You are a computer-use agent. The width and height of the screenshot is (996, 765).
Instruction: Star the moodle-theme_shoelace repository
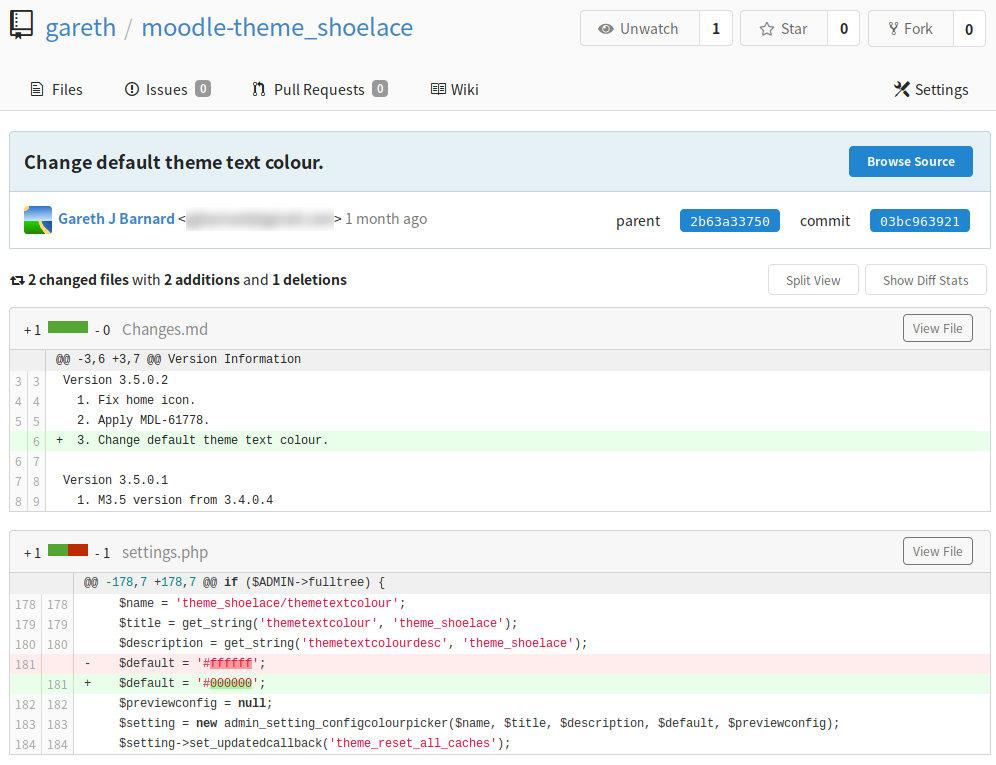(784, 29)
